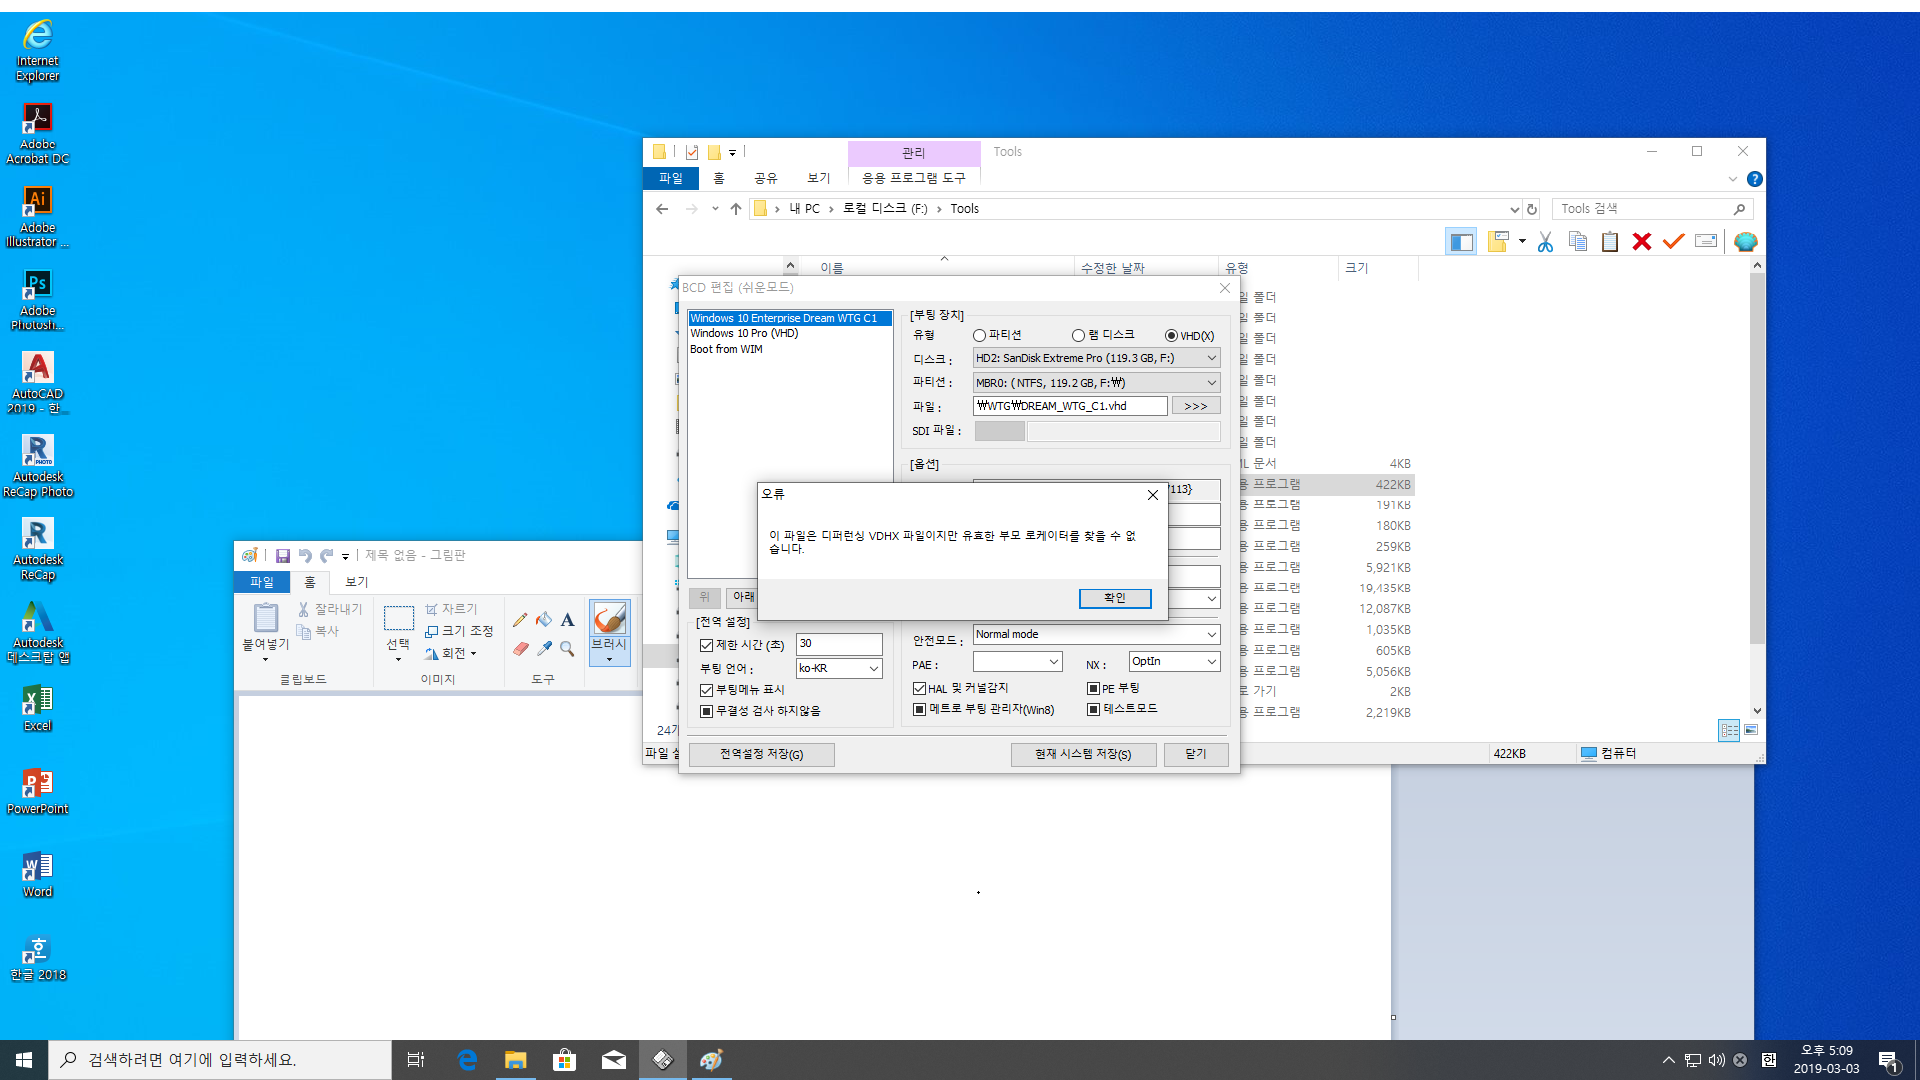The height and width of the screenshot is (1080, 1920).
Task: Click the Copy icon in Explorer toolbar
Action: tap(1578, 242)
